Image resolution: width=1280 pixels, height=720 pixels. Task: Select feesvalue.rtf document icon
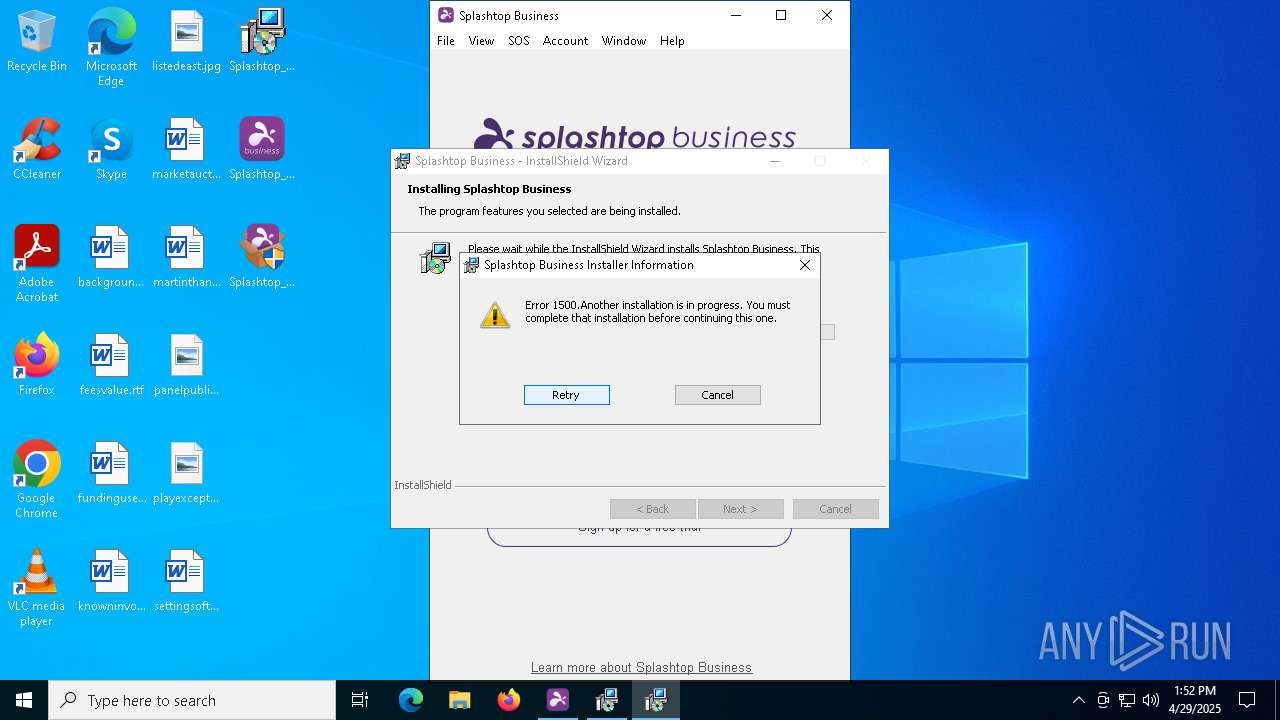coord(111,365)
